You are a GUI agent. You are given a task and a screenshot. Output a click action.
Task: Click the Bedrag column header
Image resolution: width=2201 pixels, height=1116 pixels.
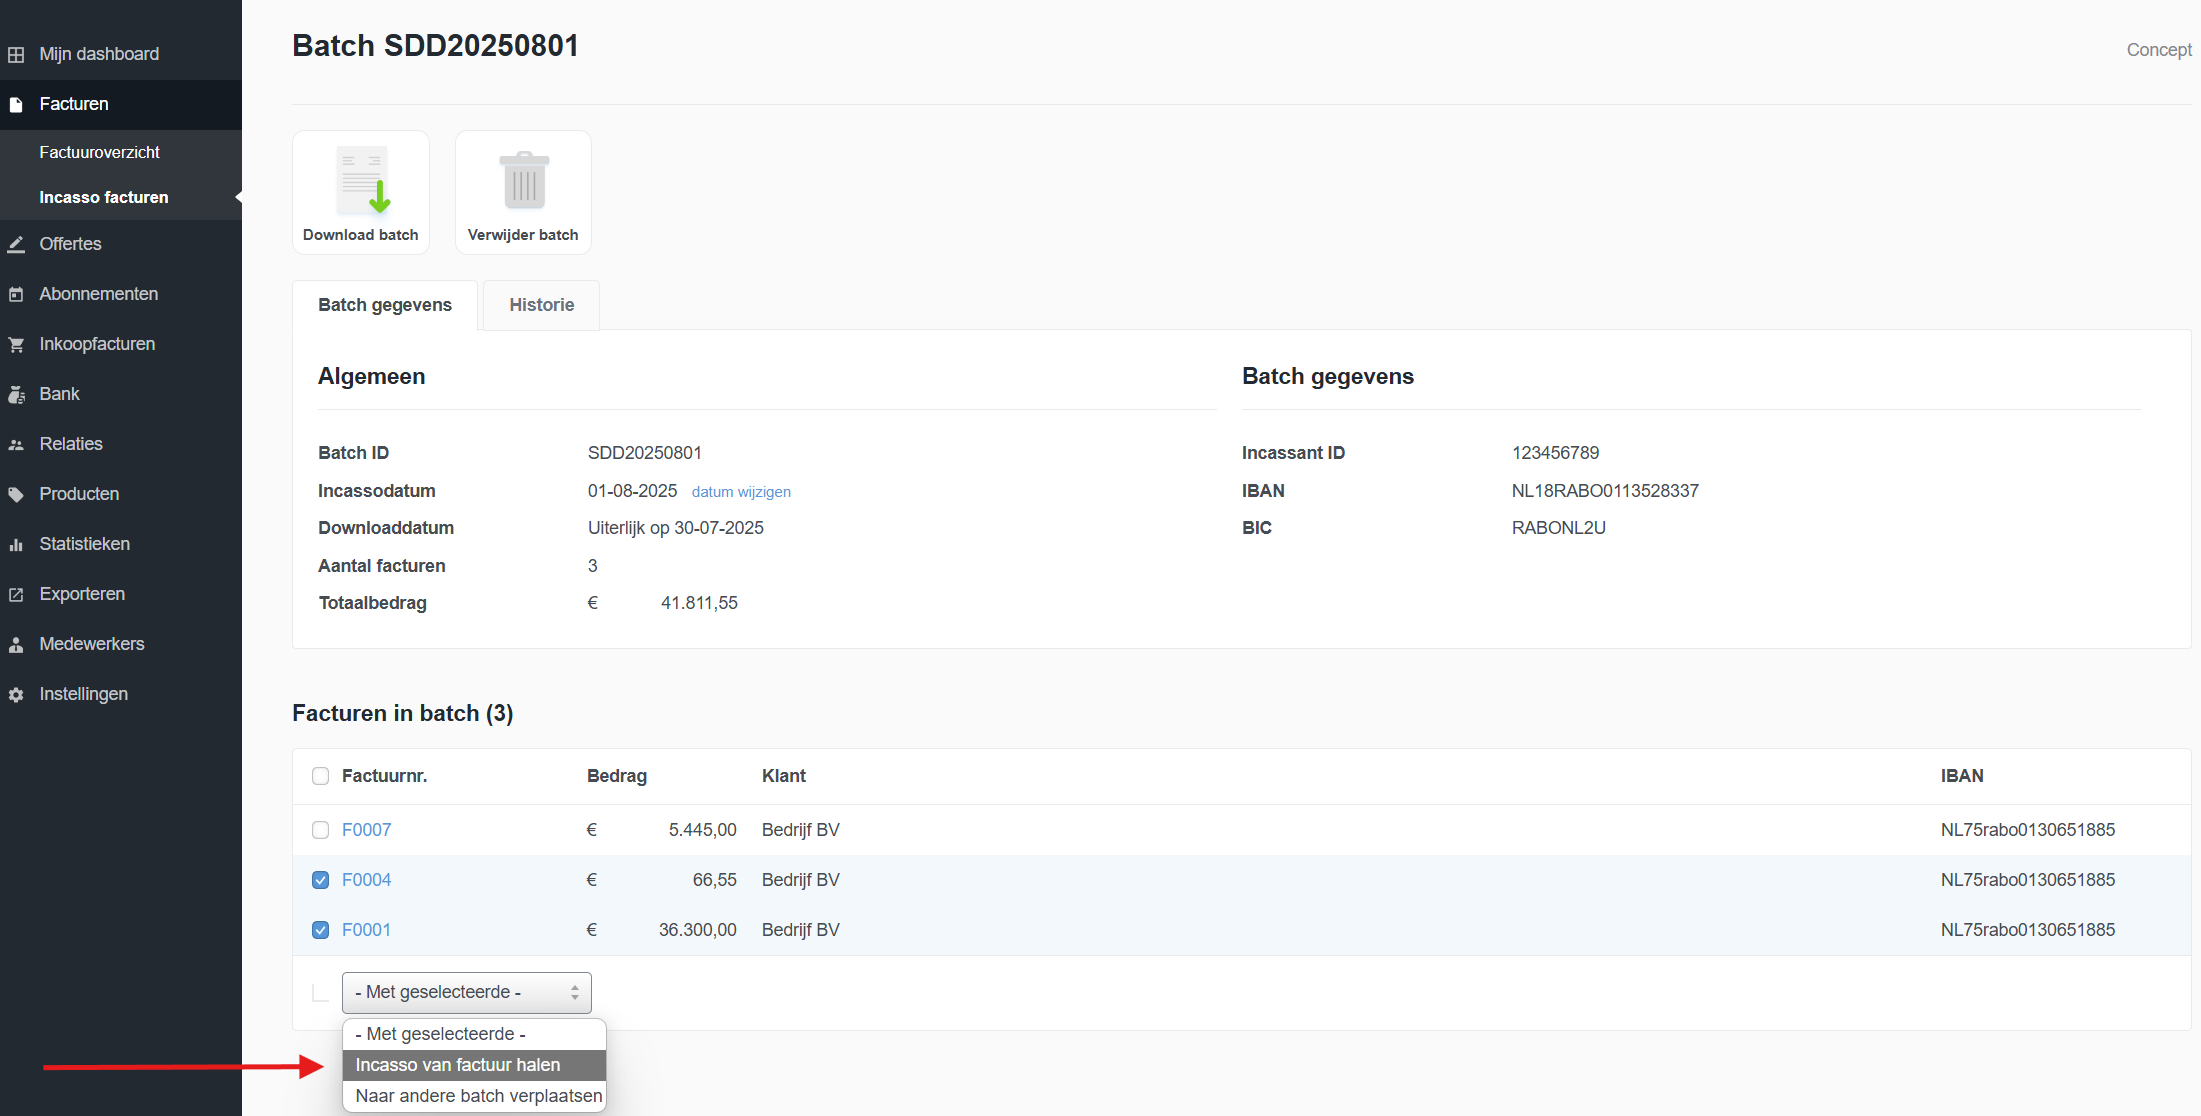[616, 776]
